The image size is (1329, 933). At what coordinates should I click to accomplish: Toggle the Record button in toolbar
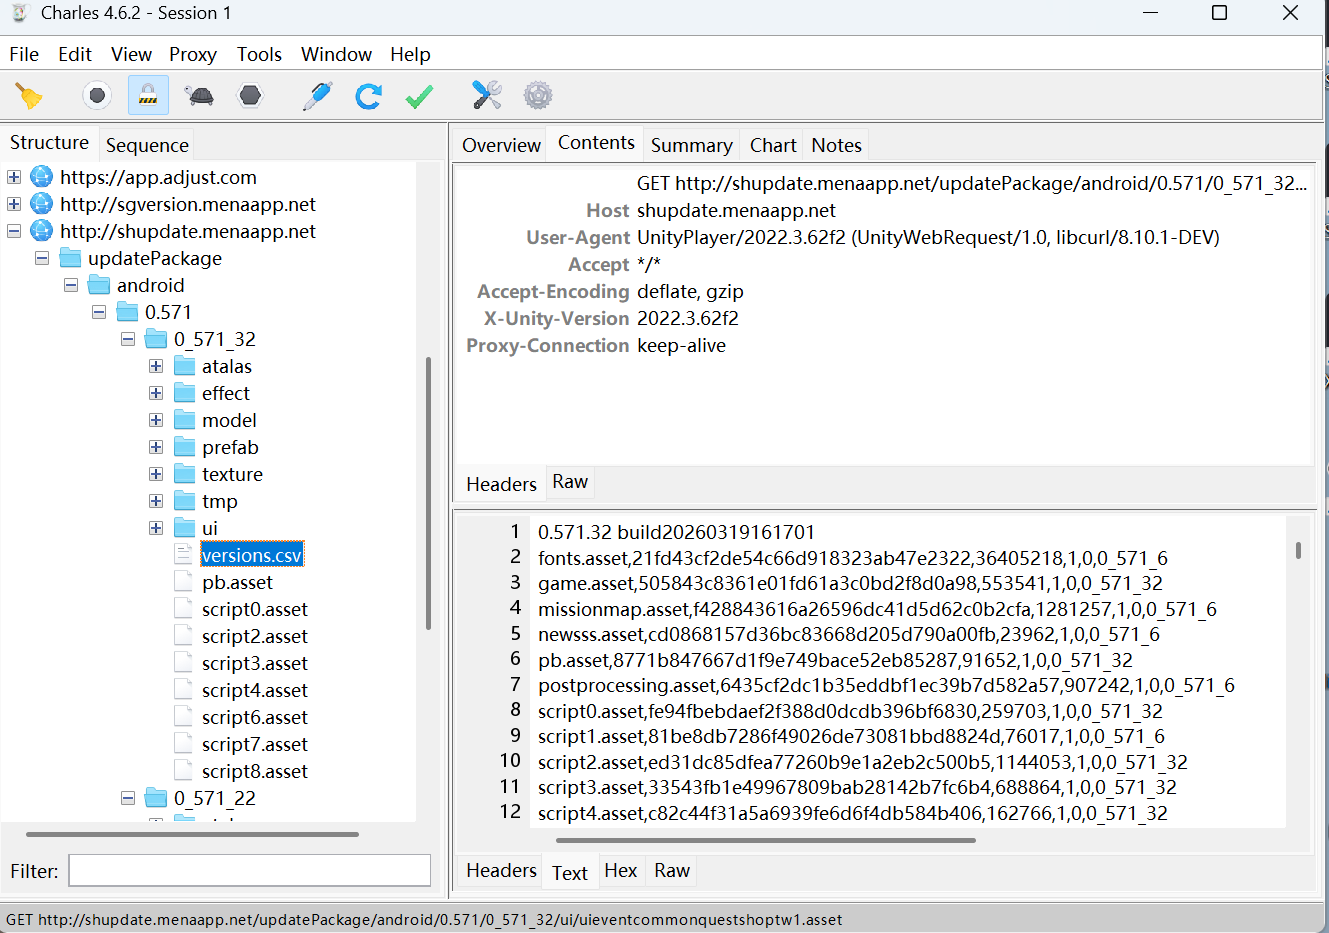[97, 96]
